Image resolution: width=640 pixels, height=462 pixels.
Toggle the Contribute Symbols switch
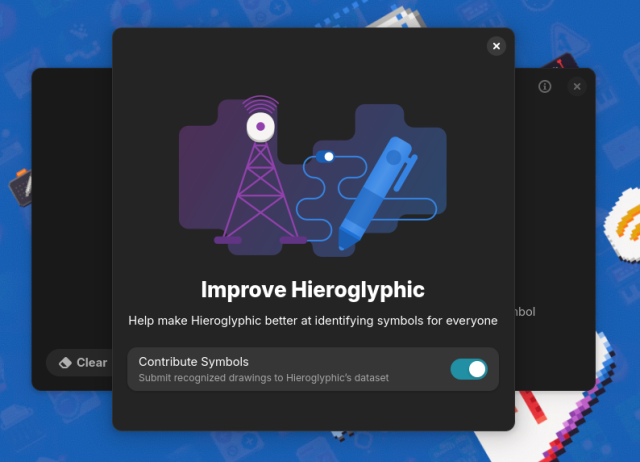coord(468,369)
